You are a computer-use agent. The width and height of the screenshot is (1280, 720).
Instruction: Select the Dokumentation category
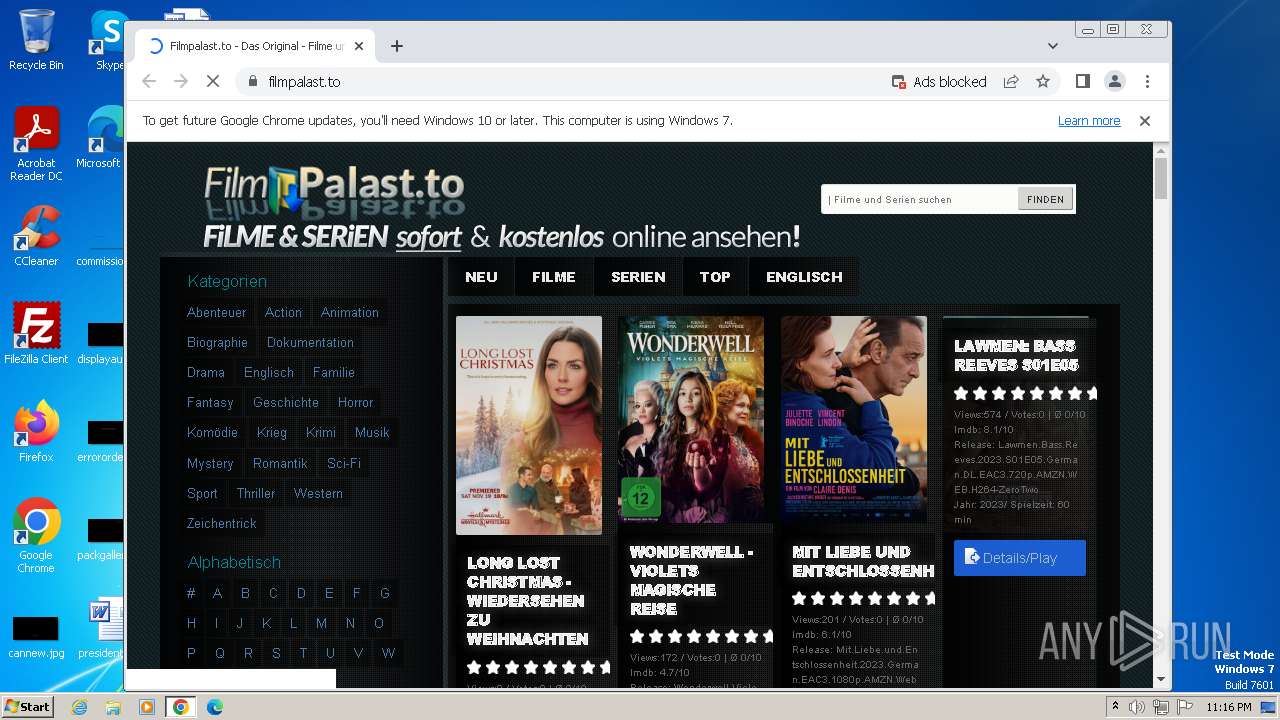click(310, 343)
